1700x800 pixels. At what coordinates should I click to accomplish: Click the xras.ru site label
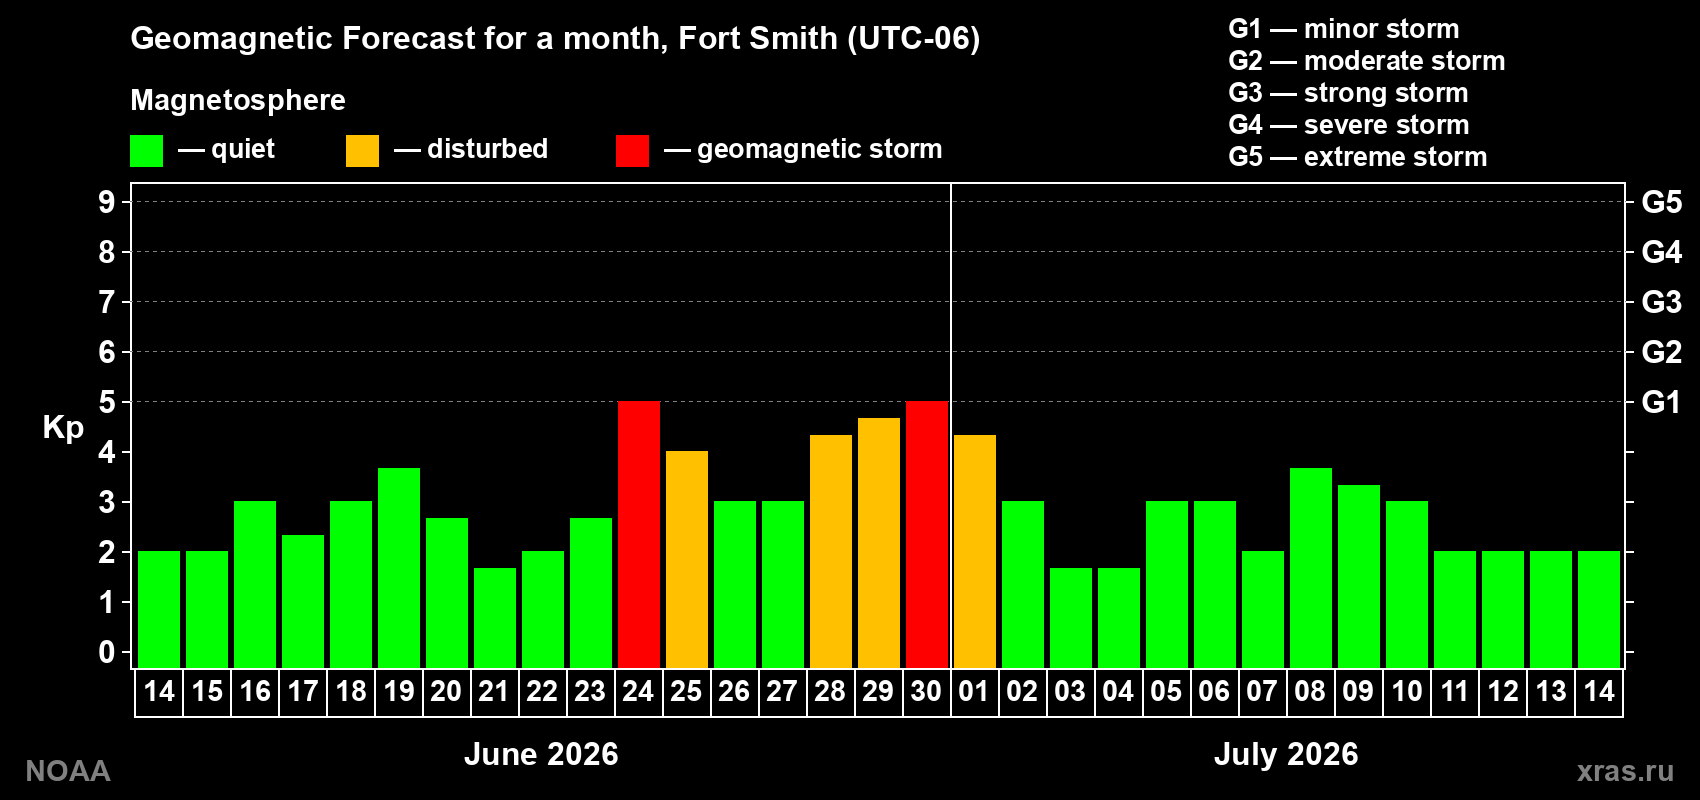[x=1625, y=771]
